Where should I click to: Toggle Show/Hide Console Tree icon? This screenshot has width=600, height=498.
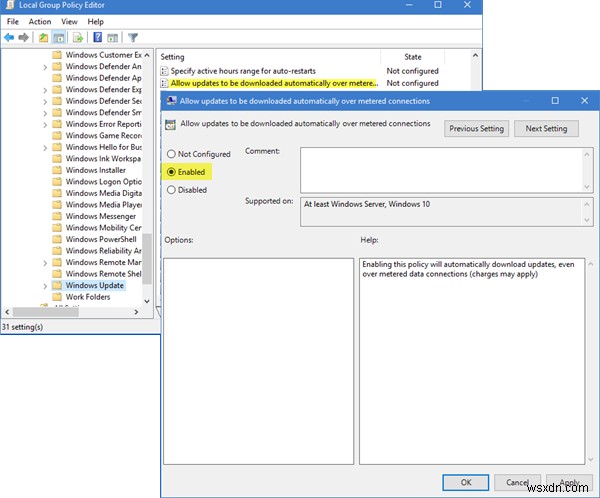(x=59, y=38)
